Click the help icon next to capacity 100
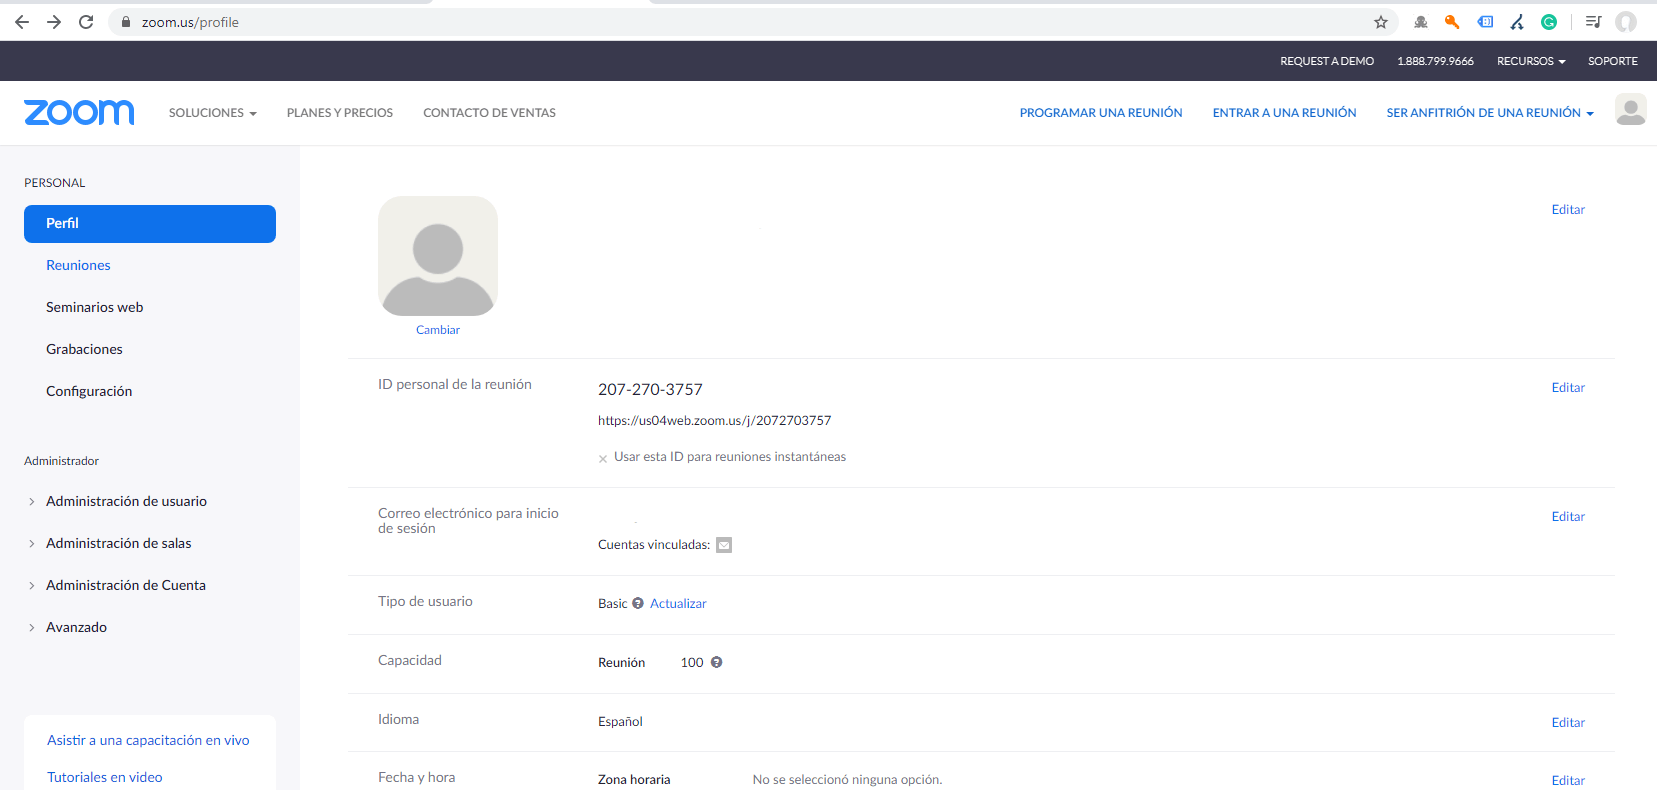This screenshot has height=790, width=1657. pos(716,662)
